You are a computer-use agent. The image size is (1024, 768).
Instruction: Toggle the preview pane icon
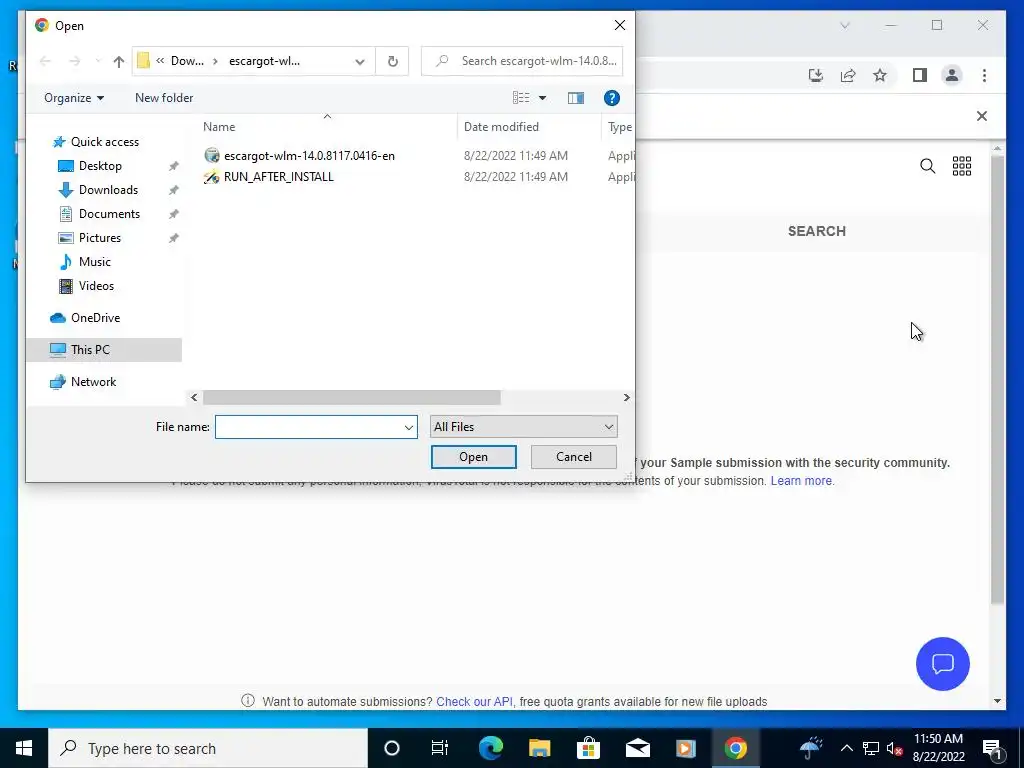click(575, 98)
